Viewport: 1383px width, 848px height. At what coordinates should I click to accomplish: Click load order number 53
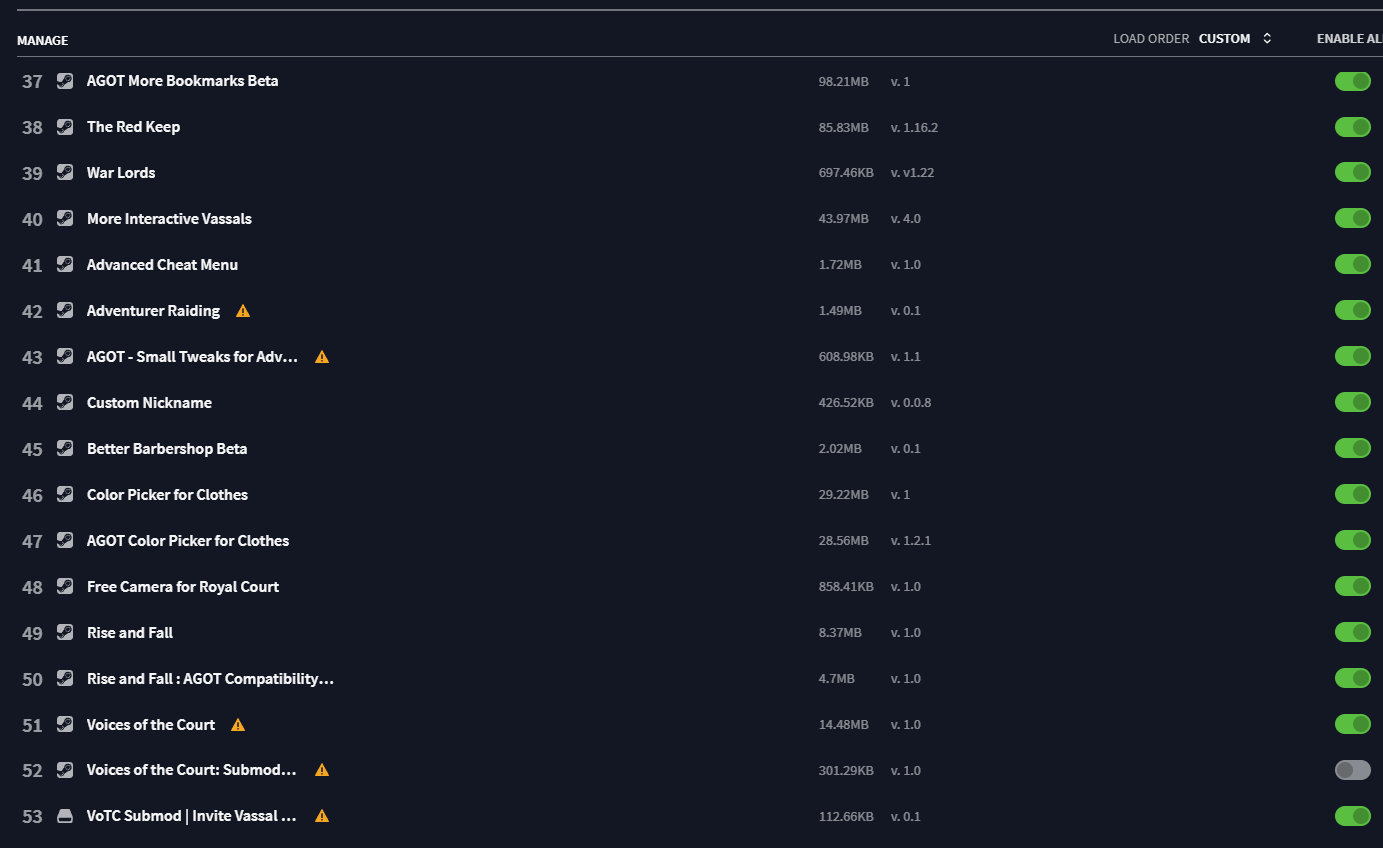[x=32, y=817]
